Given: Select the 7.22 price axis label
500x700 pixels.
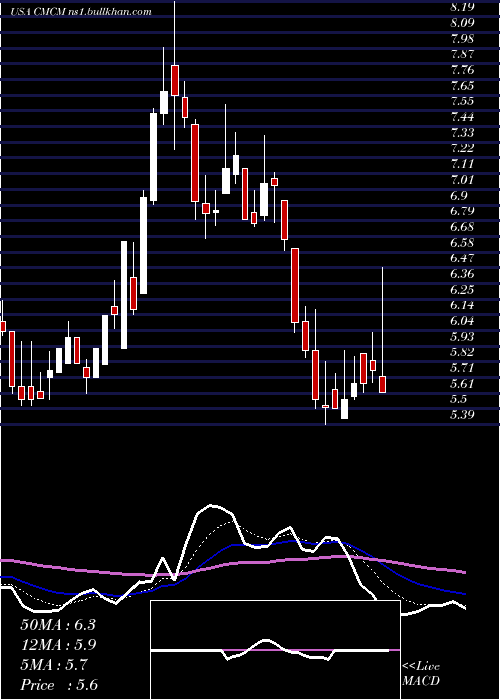Looking at the screenshot, I should (462, 148).
